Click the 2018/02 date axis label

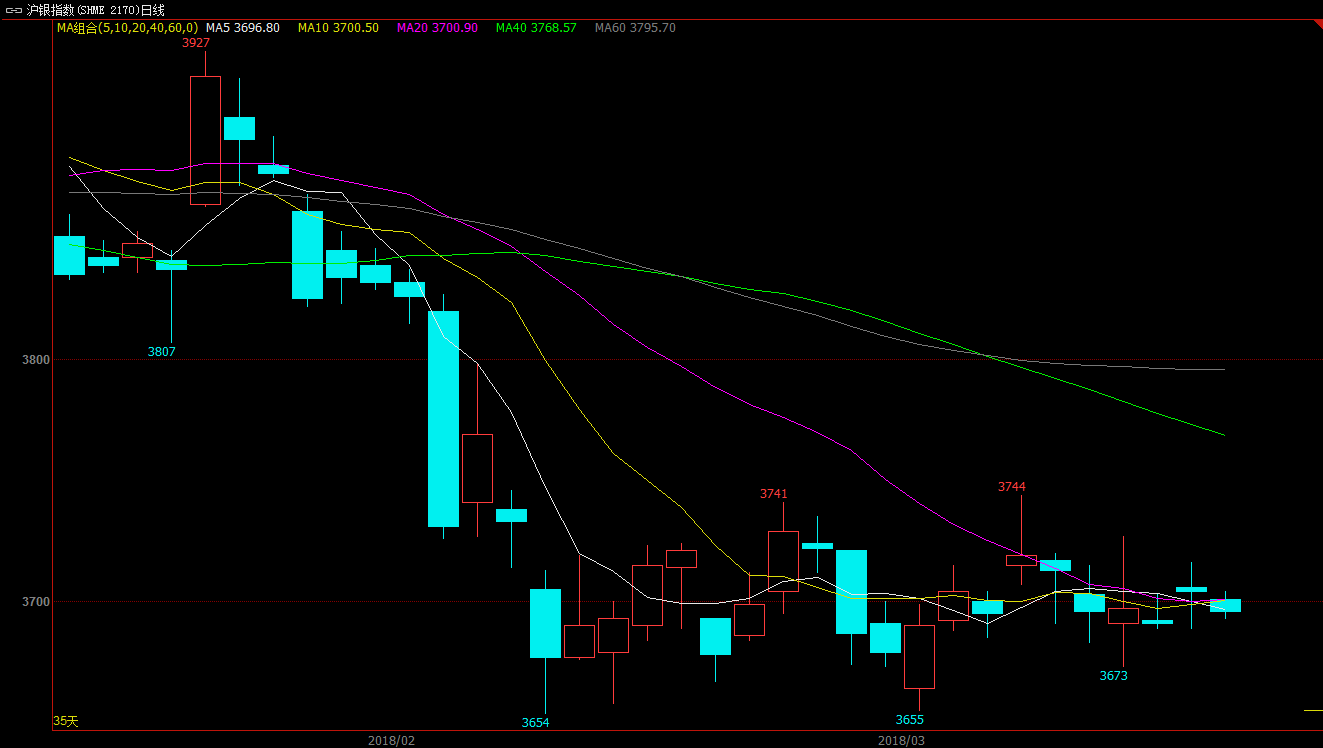pyautogui.click(x=391, y=741)
